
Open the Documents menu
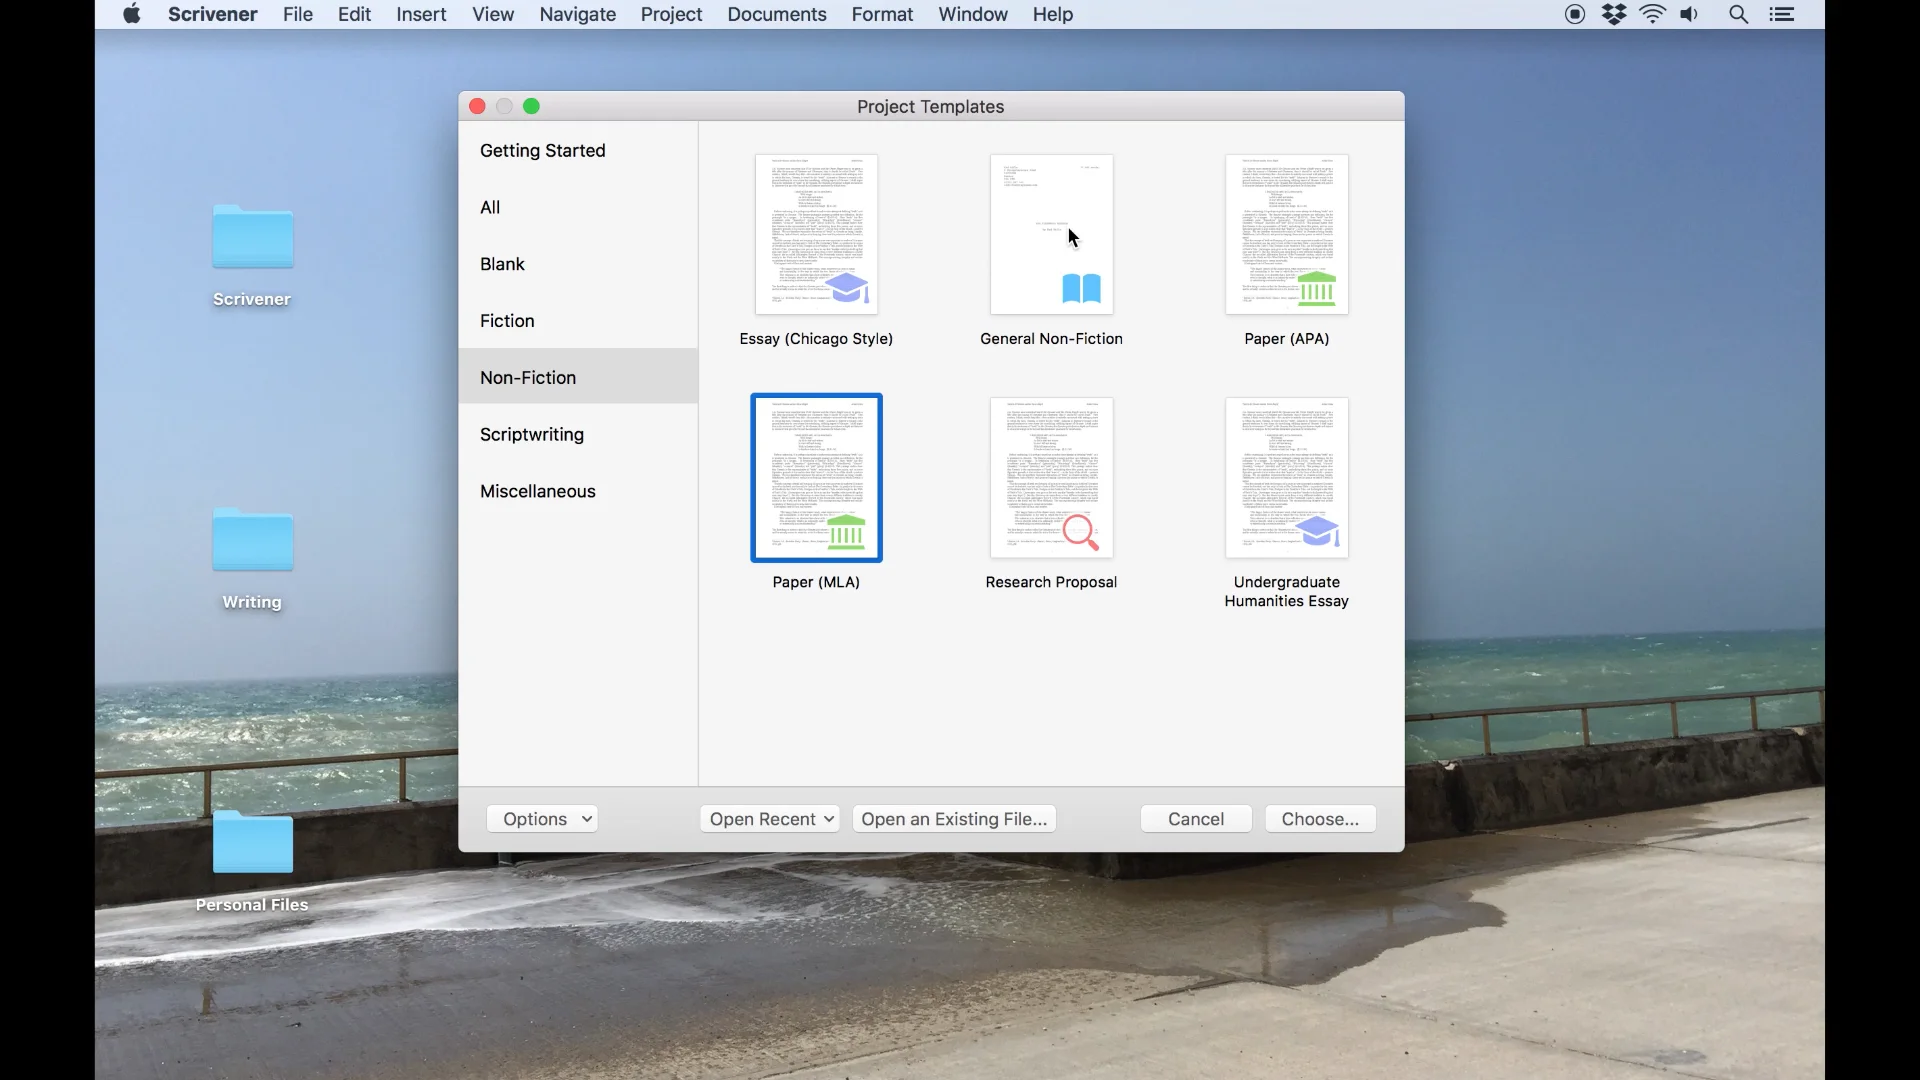tap(777, 14)
